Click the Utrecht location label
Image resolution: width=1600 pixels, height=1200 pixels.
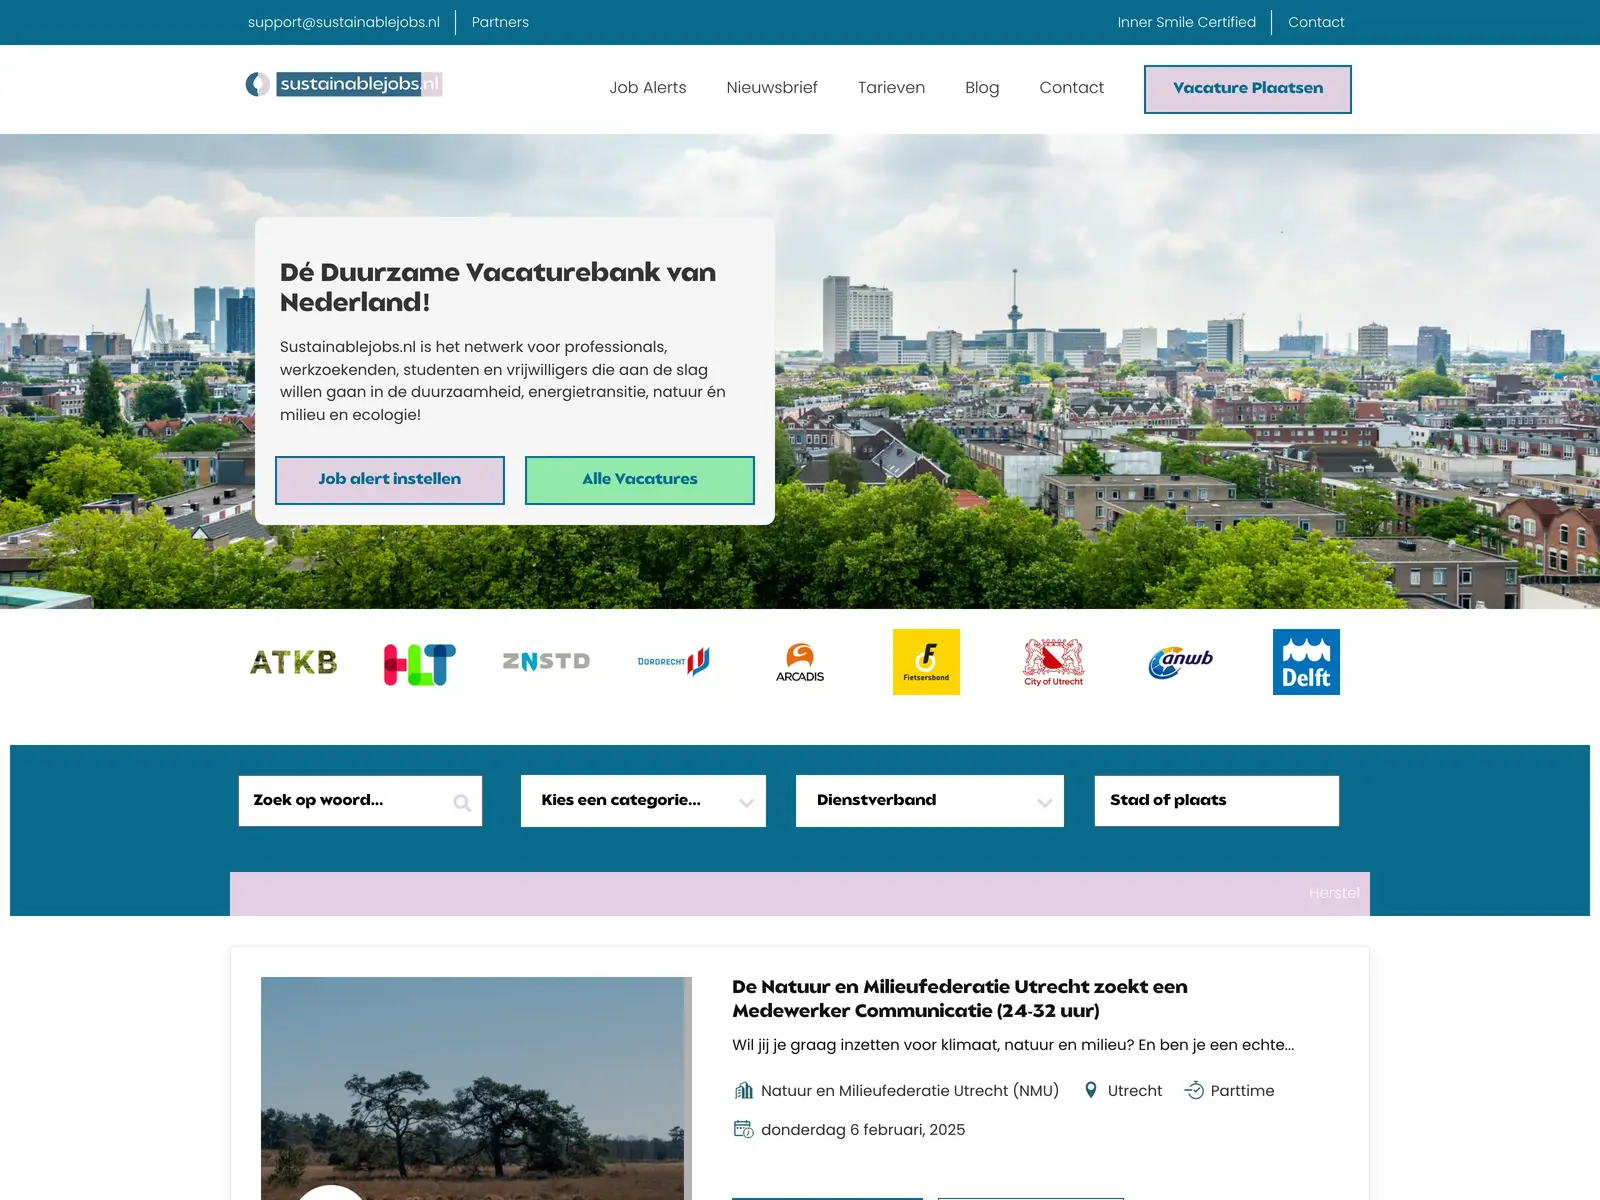click(x=1135, y=1091)
